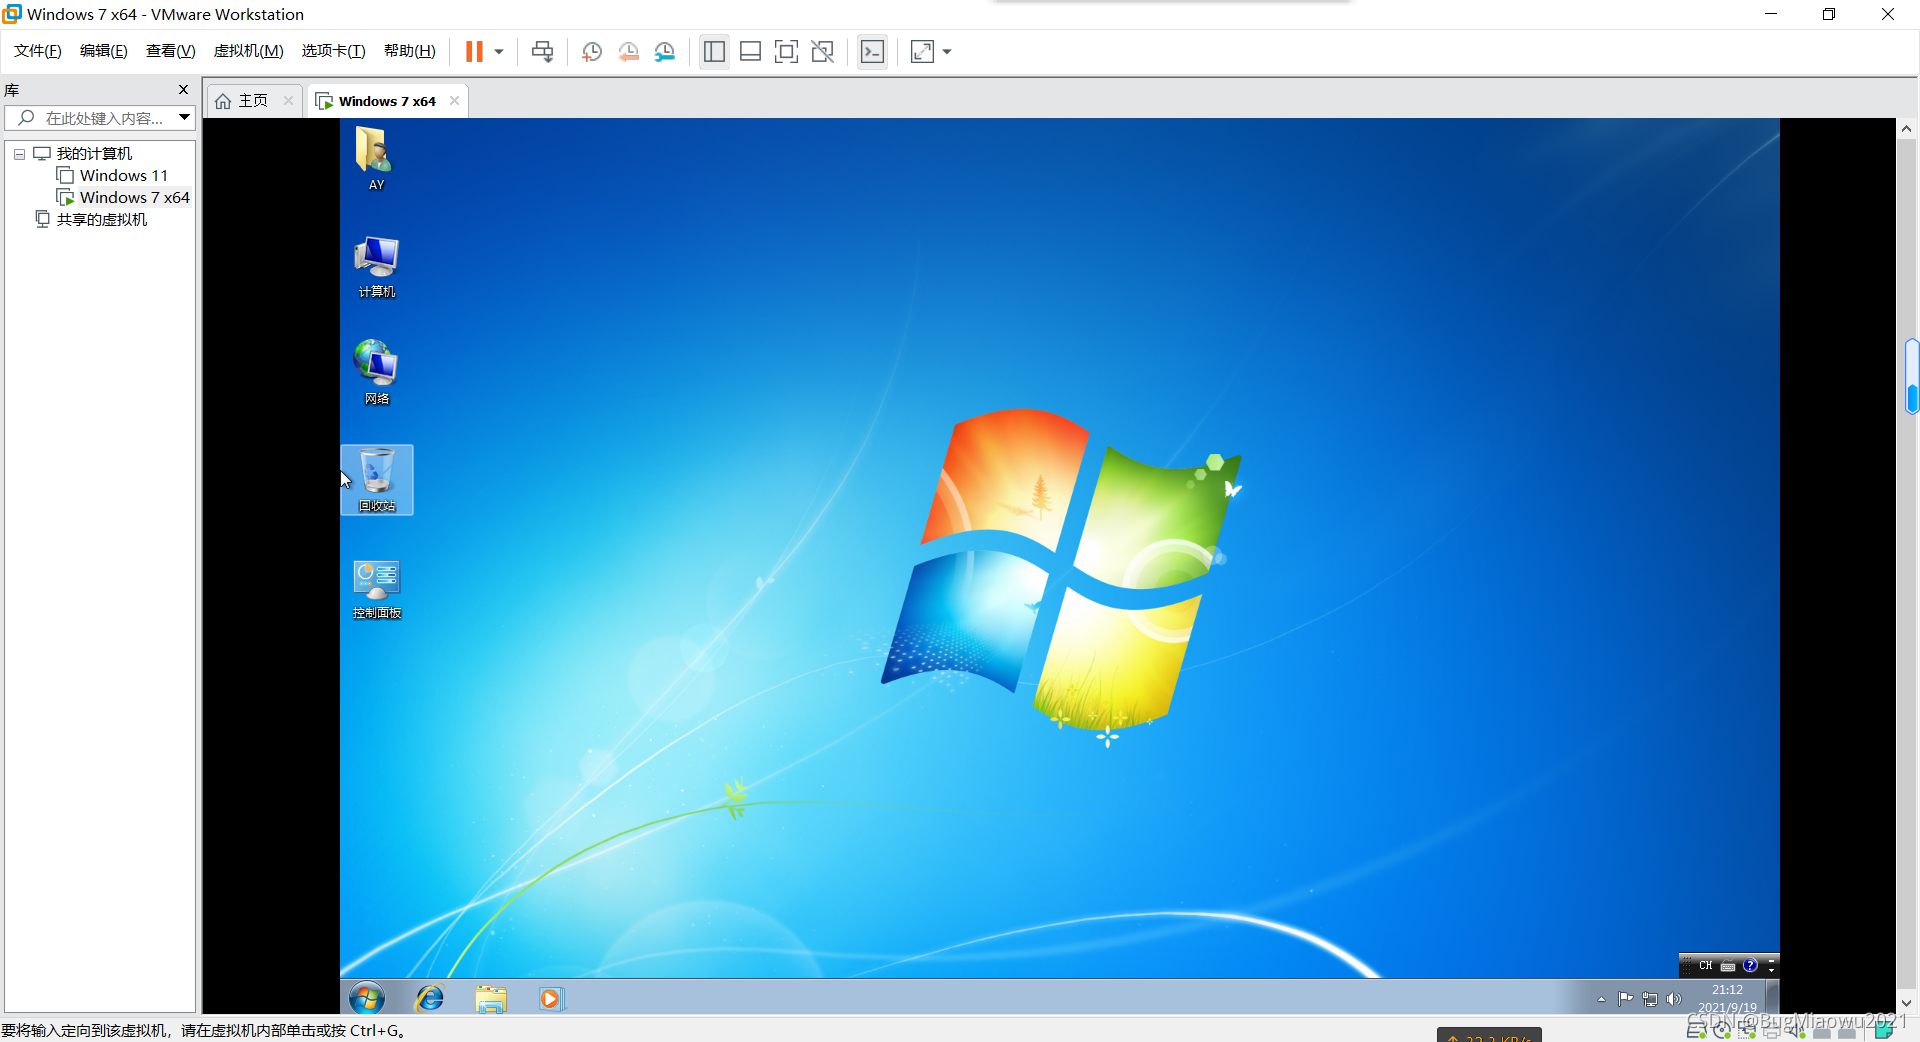
Task: Collapse the 我的计算机 tree node
Action: [x=19, y=154]
